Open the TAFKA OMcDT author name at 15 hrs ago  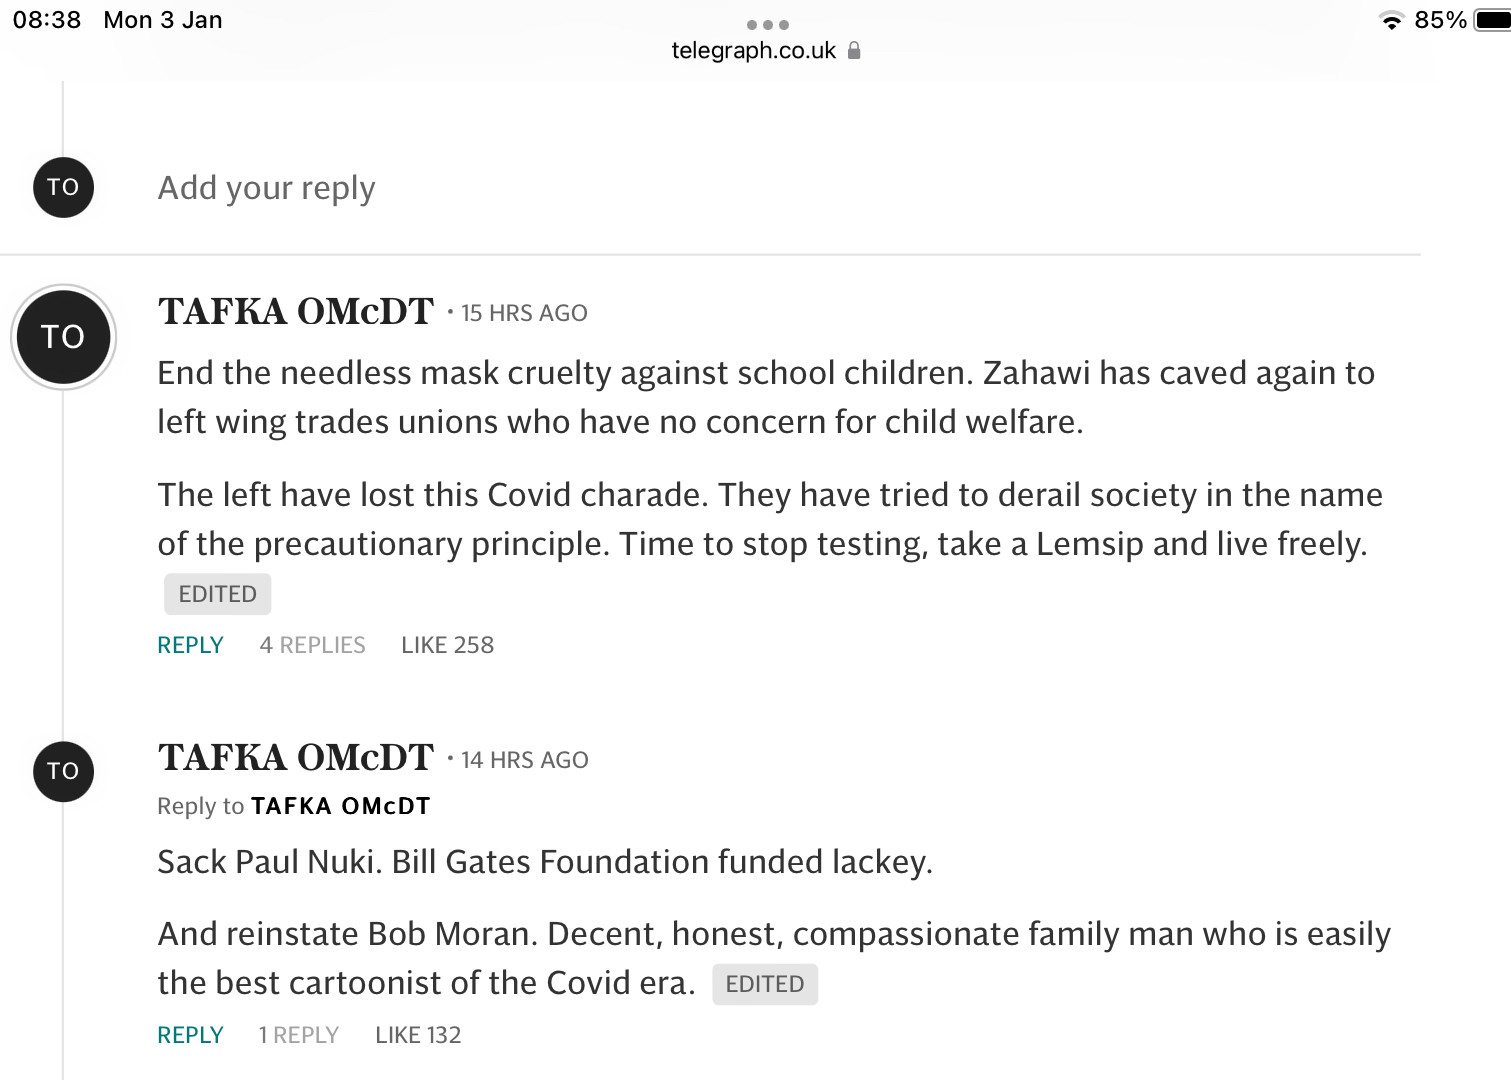click(296, 312)
